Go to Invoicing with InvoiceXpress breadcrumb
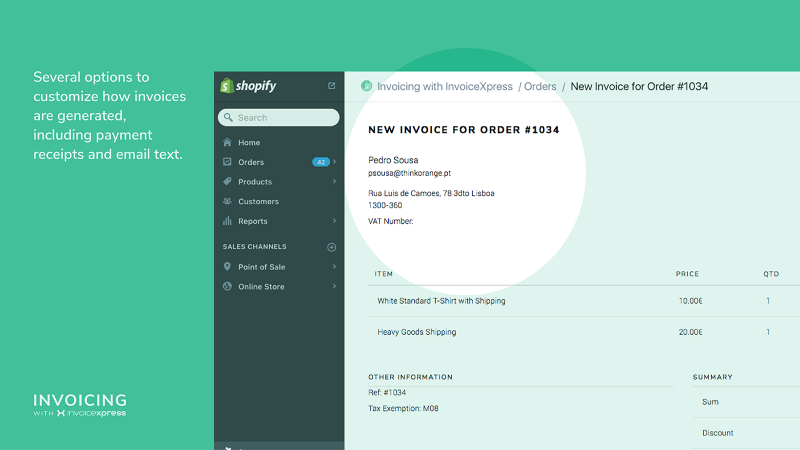 click(x=444, y=86)
